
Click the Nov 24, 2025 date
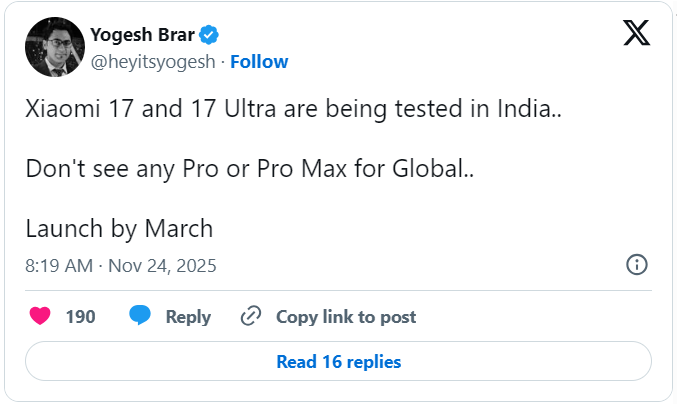163,266
